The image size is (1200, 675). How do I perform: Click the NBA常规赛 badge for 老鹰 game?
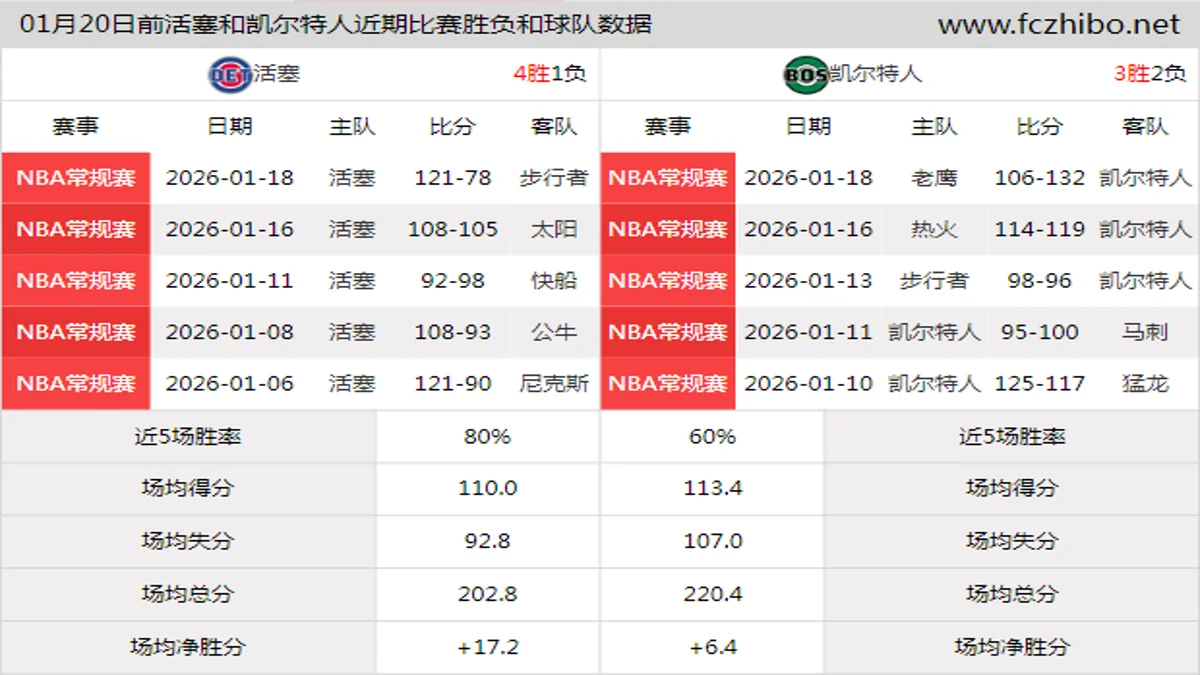tap(667, 178)
